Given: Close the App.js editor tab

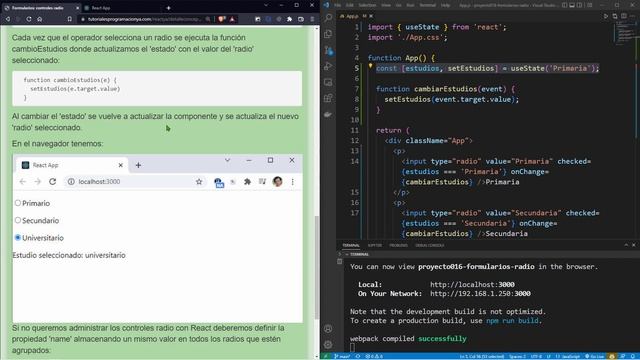Looking at the screenshot, I should [x=371, y=16].
